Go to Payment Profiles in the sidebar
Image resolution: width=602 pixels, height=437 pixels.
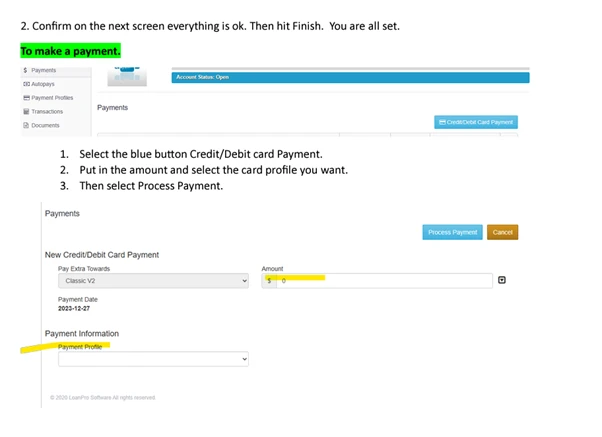(x=51, y=98)
